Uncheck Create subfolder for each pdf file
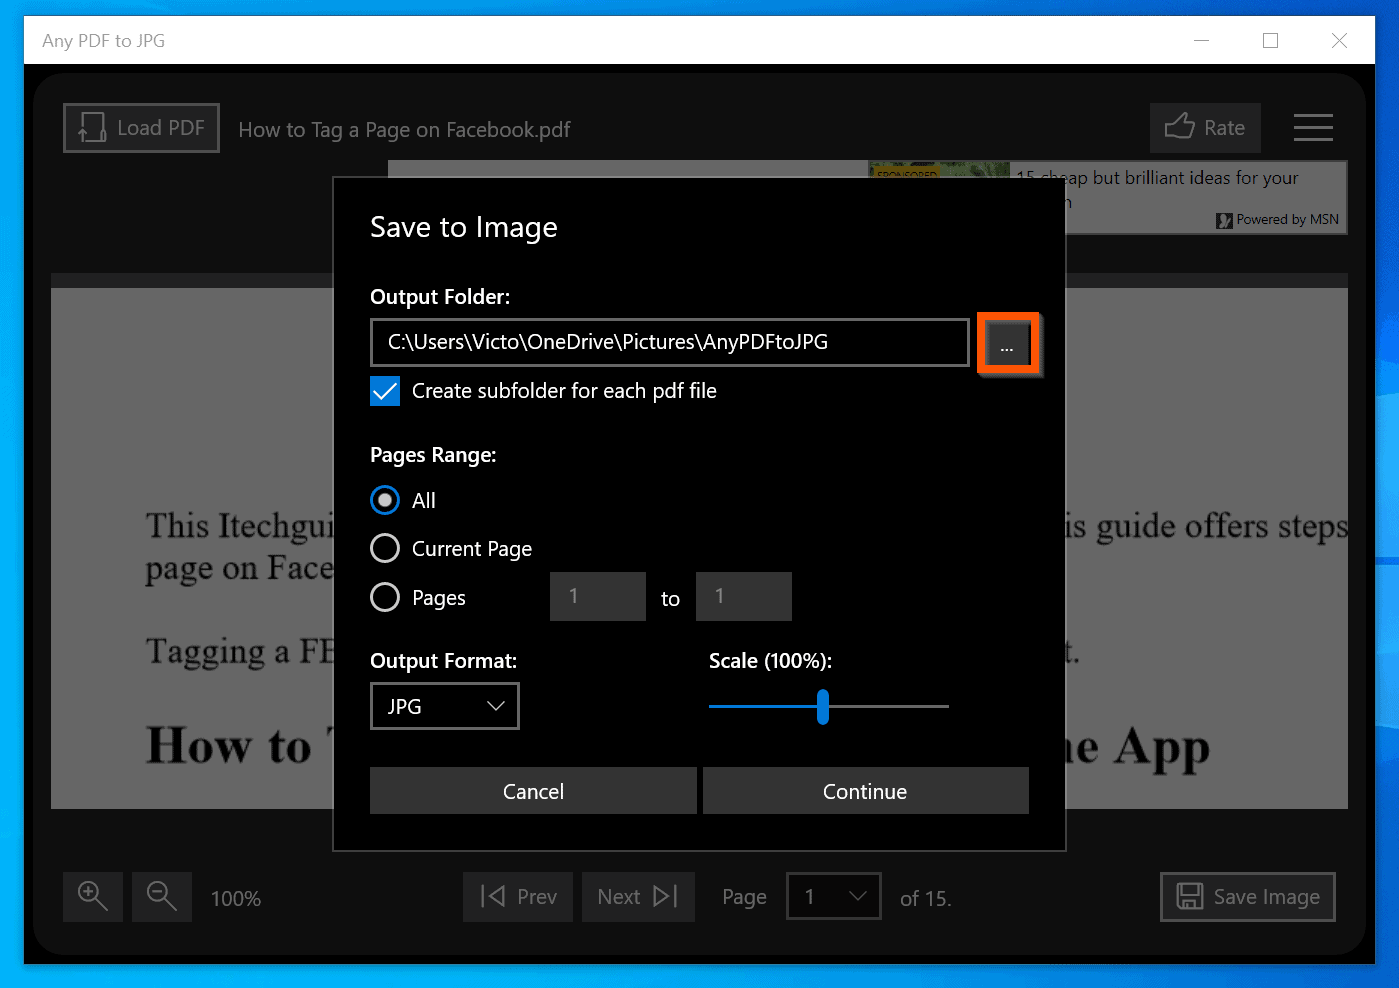Image resolution: width=1399 pixels, height=988 pixels. pos(384,391)
